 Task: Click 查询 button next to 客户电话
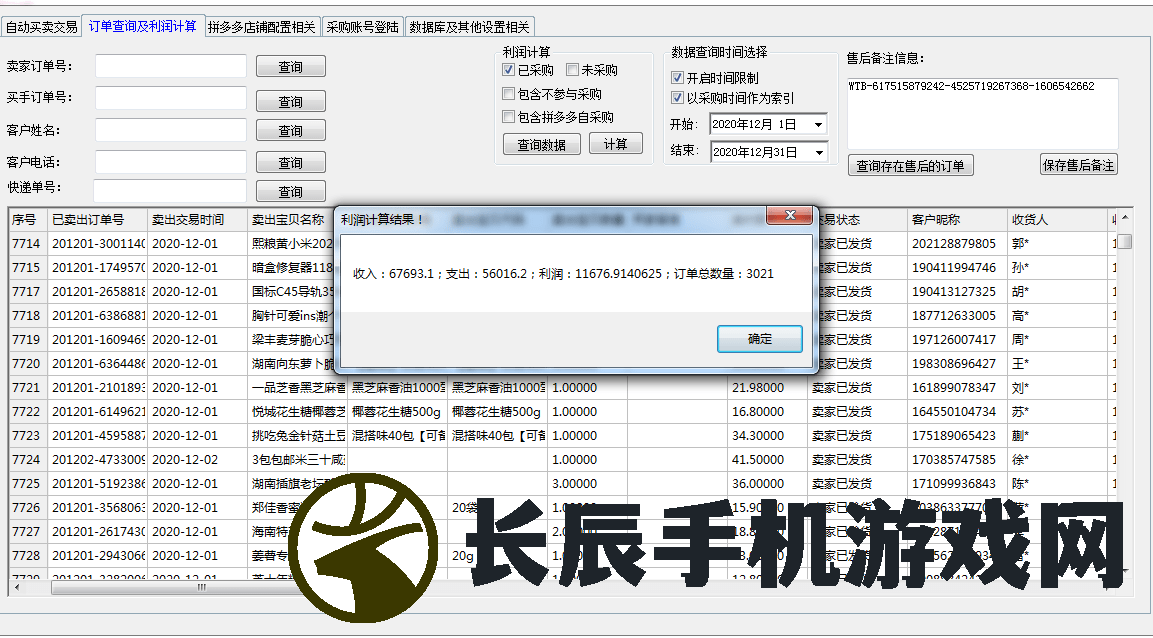pos(290,162)
